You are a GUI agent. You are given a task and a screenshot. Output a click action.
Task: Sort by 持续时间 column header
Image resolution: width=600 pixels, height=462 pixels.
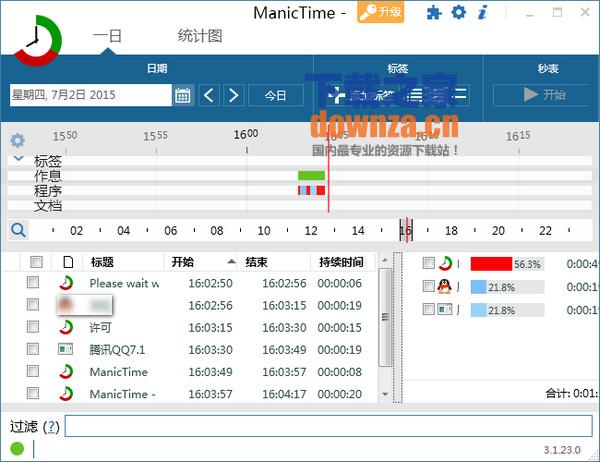(x=341, y=262)
